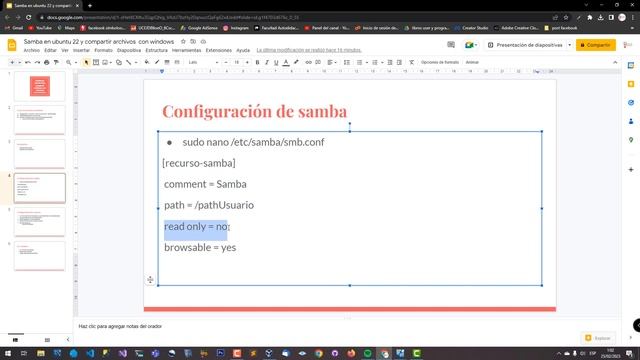Open Google Maps in side panel
The width and height of the screenshot is (640, 360).
[x=631, y=140]
